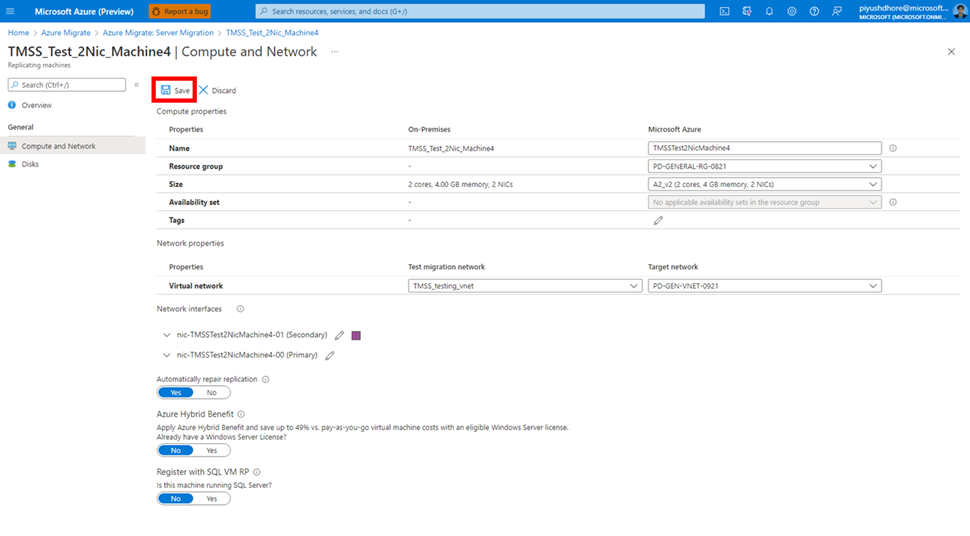Open the Resource group dropdown

765,166
